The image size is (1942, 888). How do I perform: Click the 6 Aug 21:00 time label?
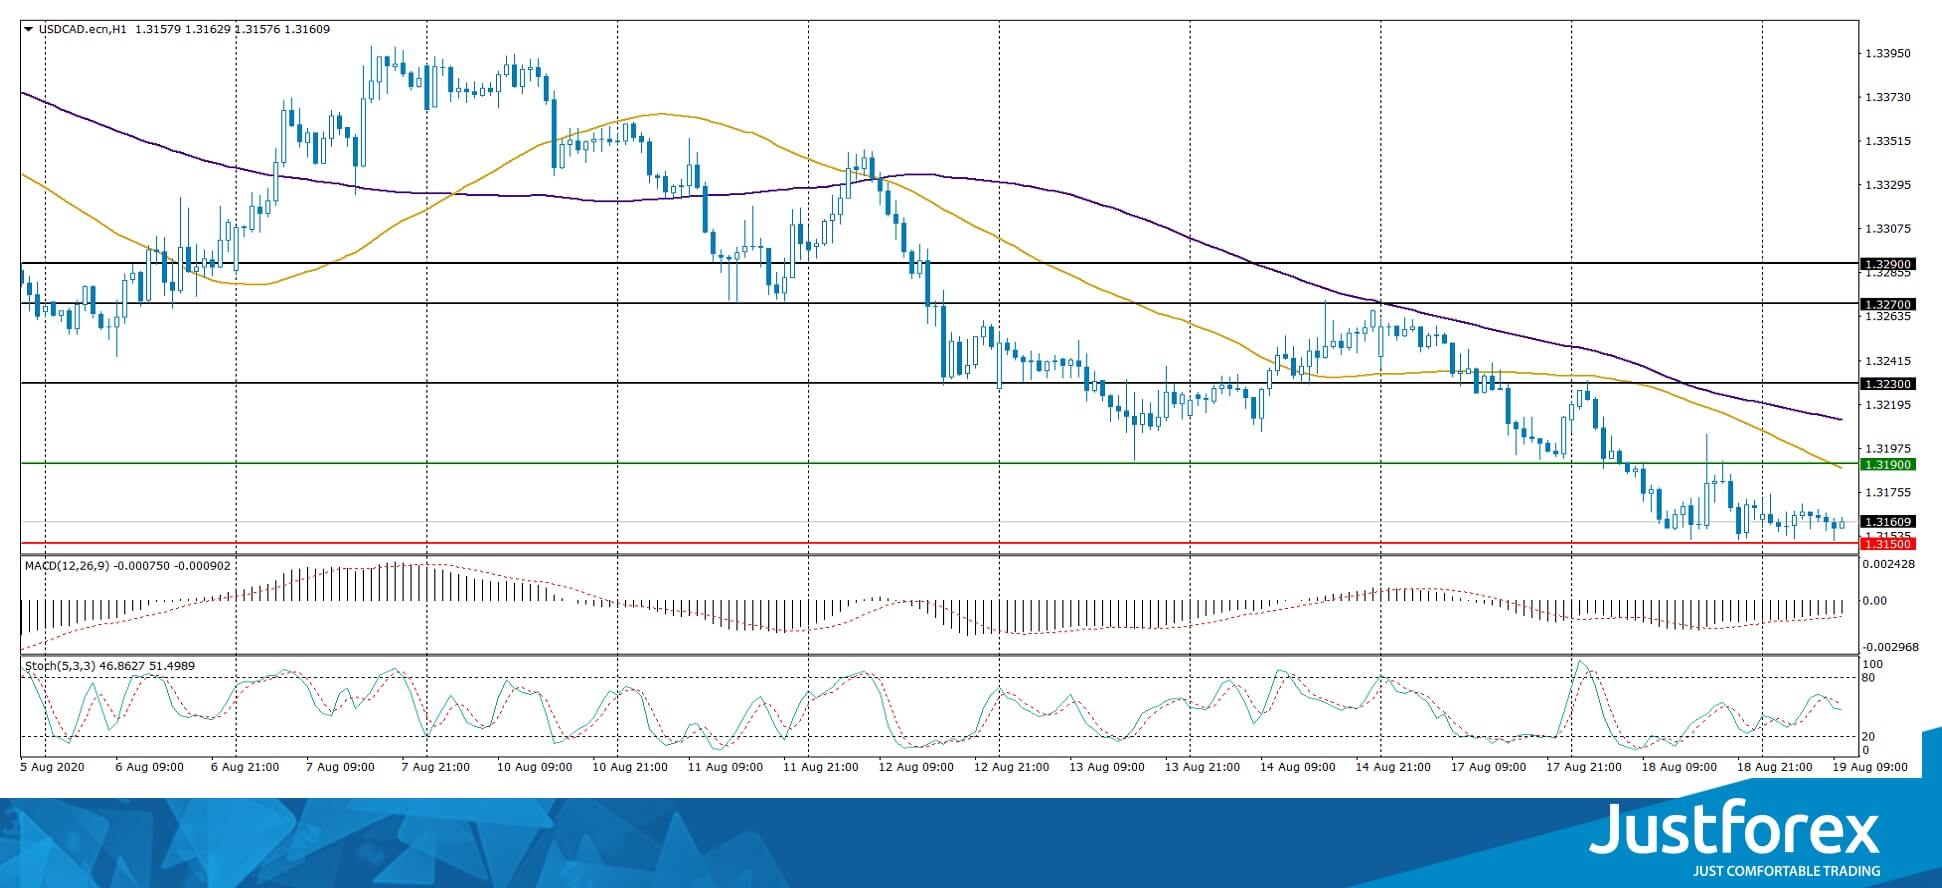click(x=245, y=768)
